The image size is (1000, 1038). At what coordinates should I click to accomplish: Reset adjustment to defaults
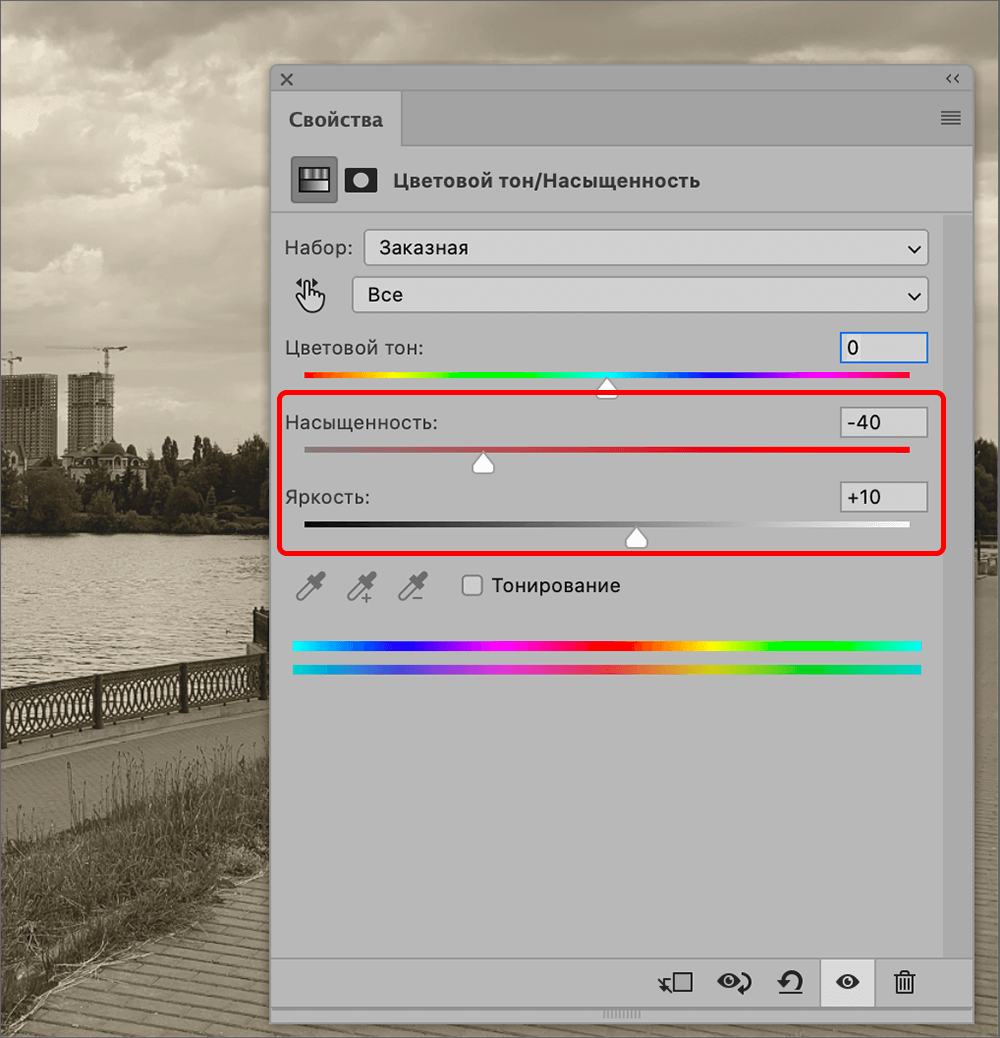coord(790,982)
